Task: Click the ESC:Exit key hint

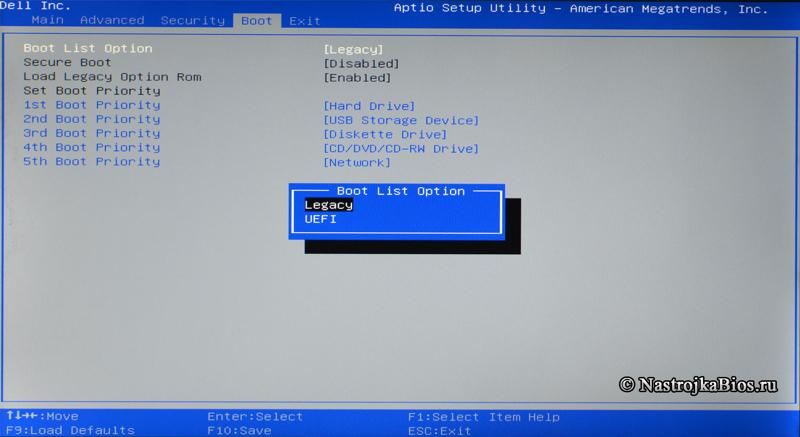Action: coord(439,431)
